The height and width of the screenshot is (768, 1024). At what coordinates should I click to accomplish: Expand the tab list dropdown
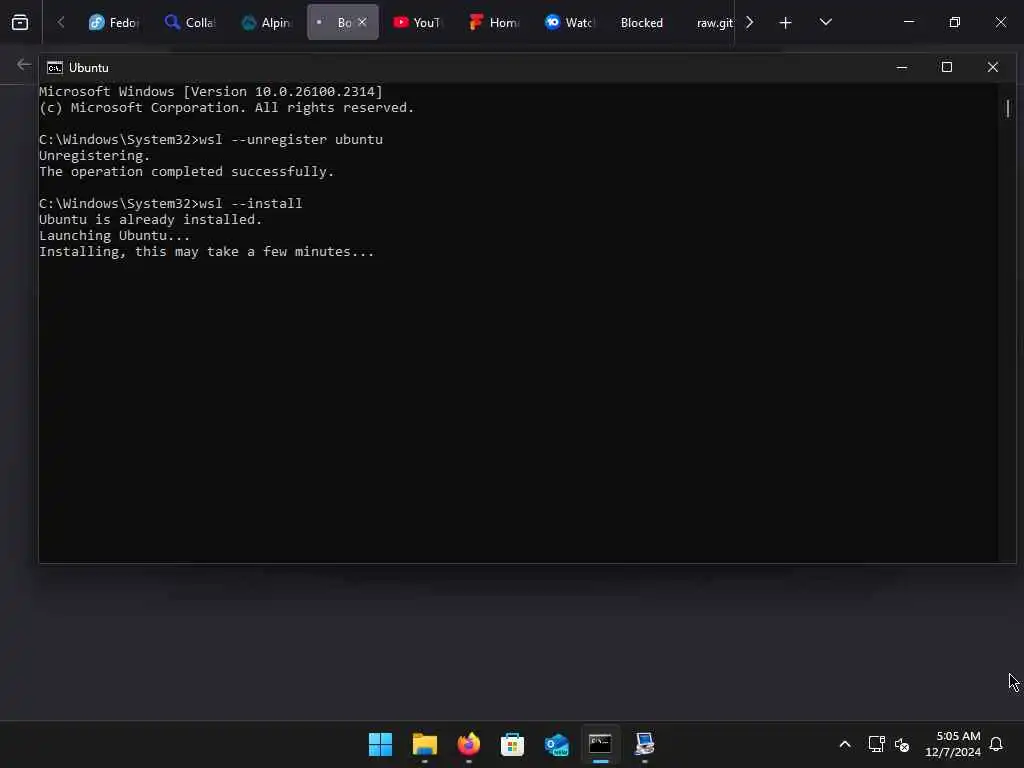point(825,22)
